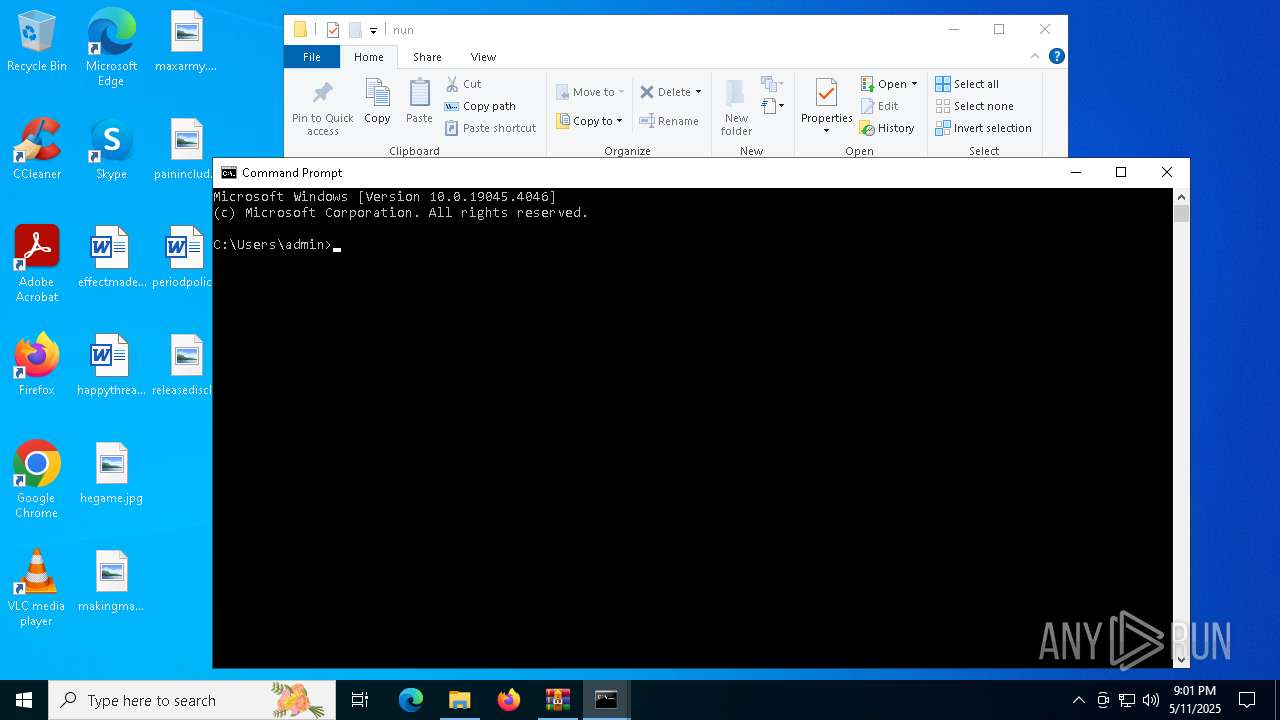Click the Command Prompt vertical scrollbar
Viewport: 1280px width, 720px height.
pos(1181,428)
